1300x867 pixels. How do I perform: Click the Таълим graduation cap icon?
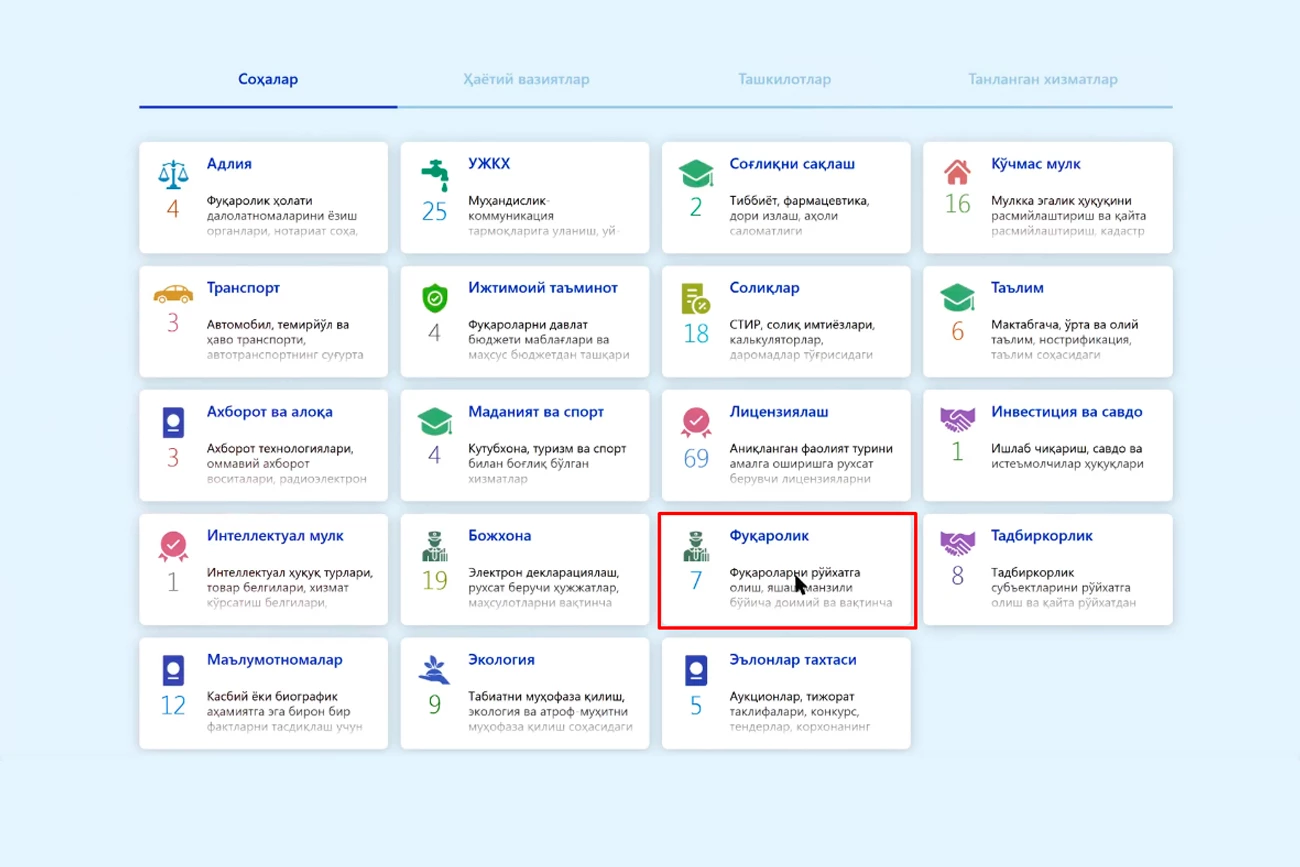click(x=958, y=297)
